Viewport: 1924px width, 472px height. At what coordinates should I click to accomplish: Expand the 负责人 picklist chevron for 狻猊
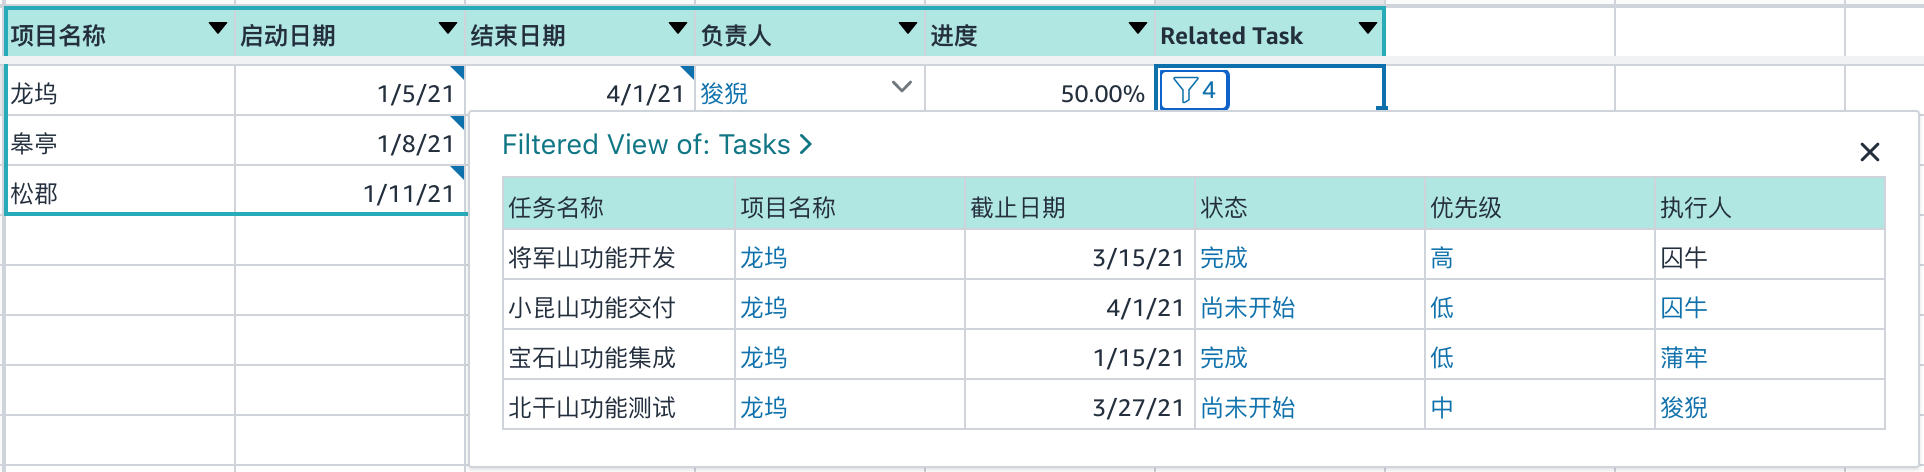point(901,87)
